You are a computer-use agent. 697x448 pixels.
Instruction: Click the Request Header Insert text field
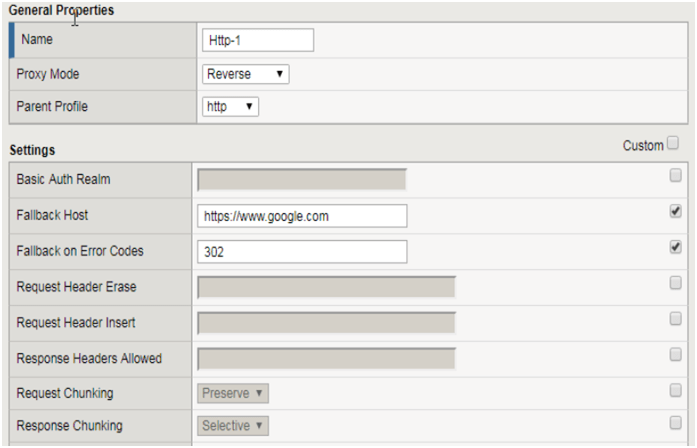pos(326,323)
